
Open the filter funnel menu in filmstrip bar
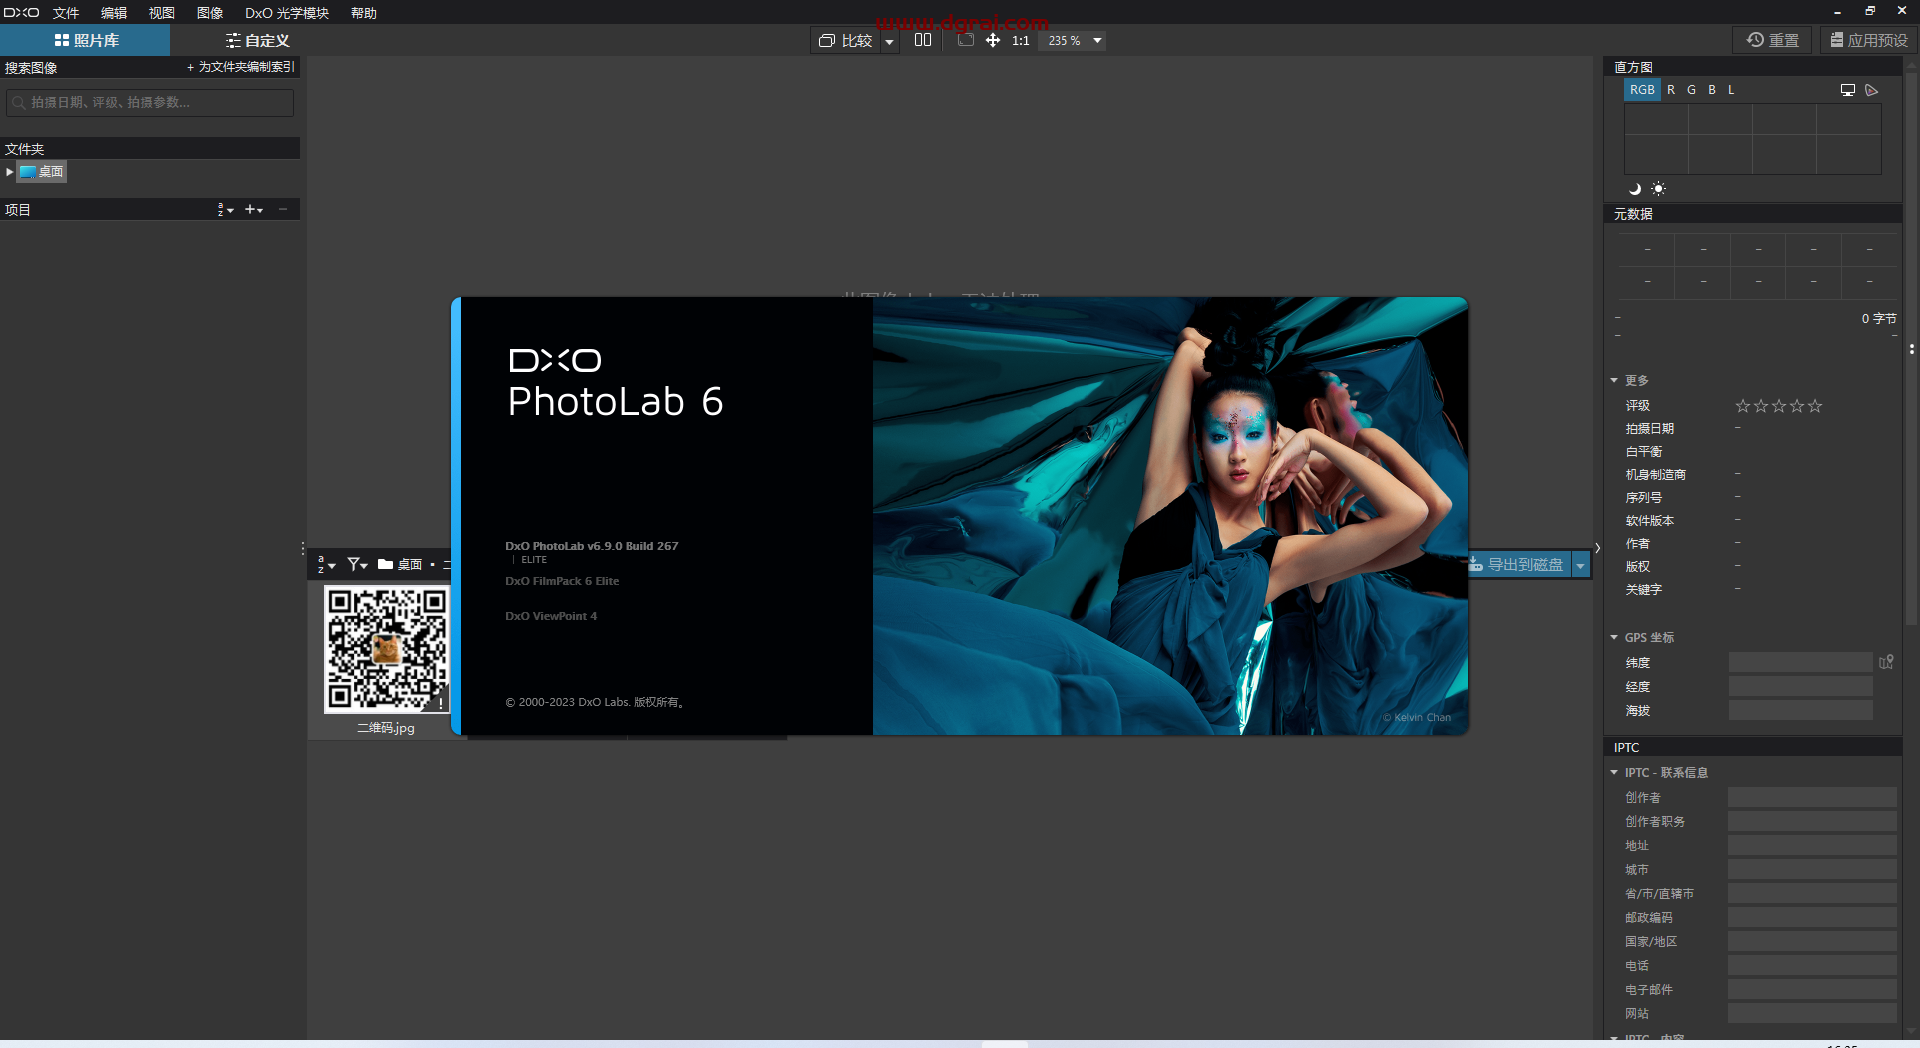[357, 565]
